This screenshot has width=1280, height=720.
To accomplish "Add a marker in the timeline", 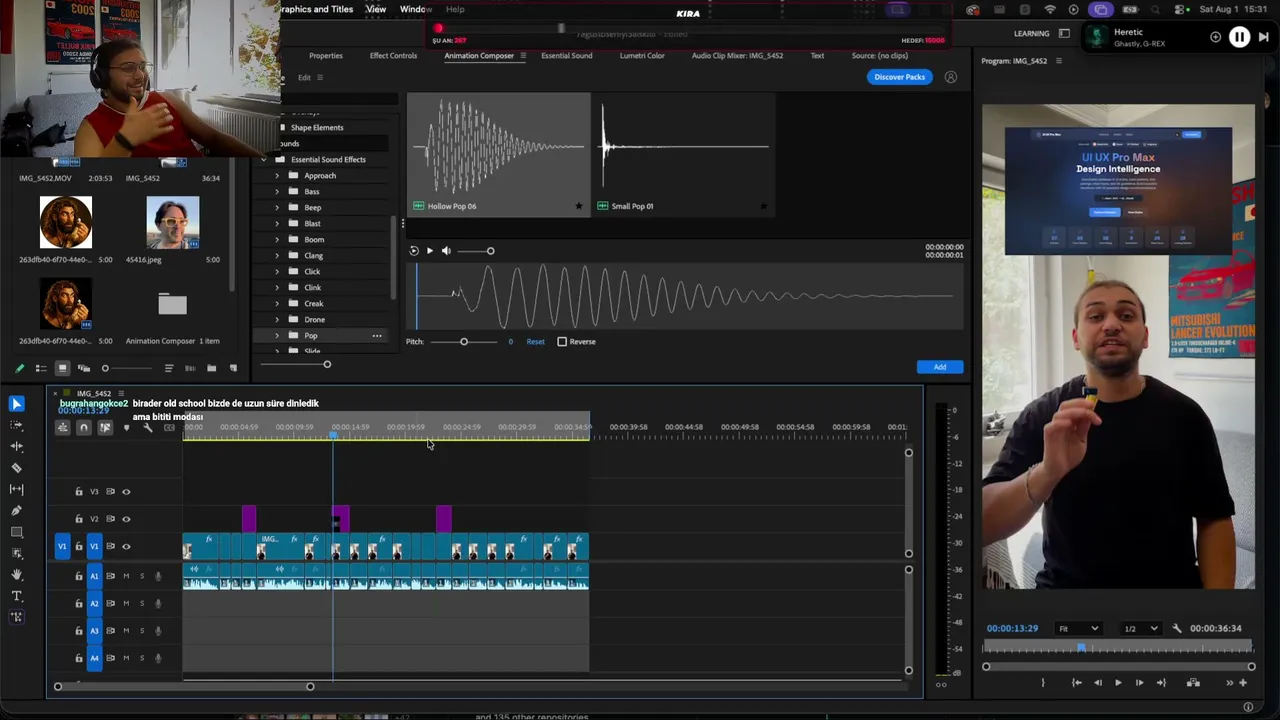I will tap(126, 428).
